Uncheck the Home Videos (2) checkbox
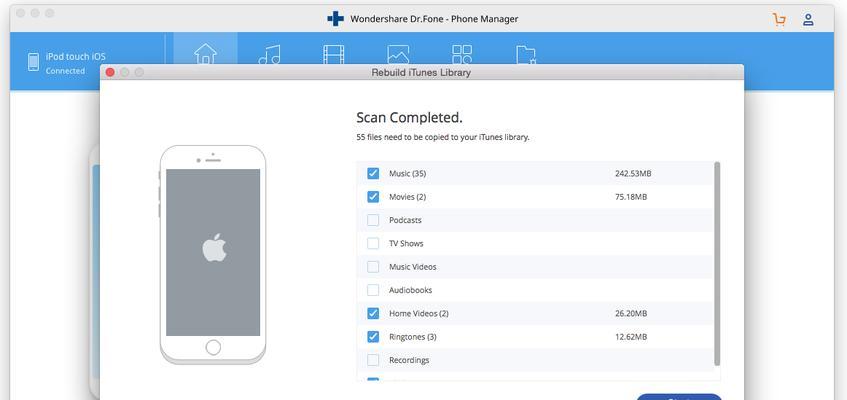The image size is (847, 400). coord(373,313)
